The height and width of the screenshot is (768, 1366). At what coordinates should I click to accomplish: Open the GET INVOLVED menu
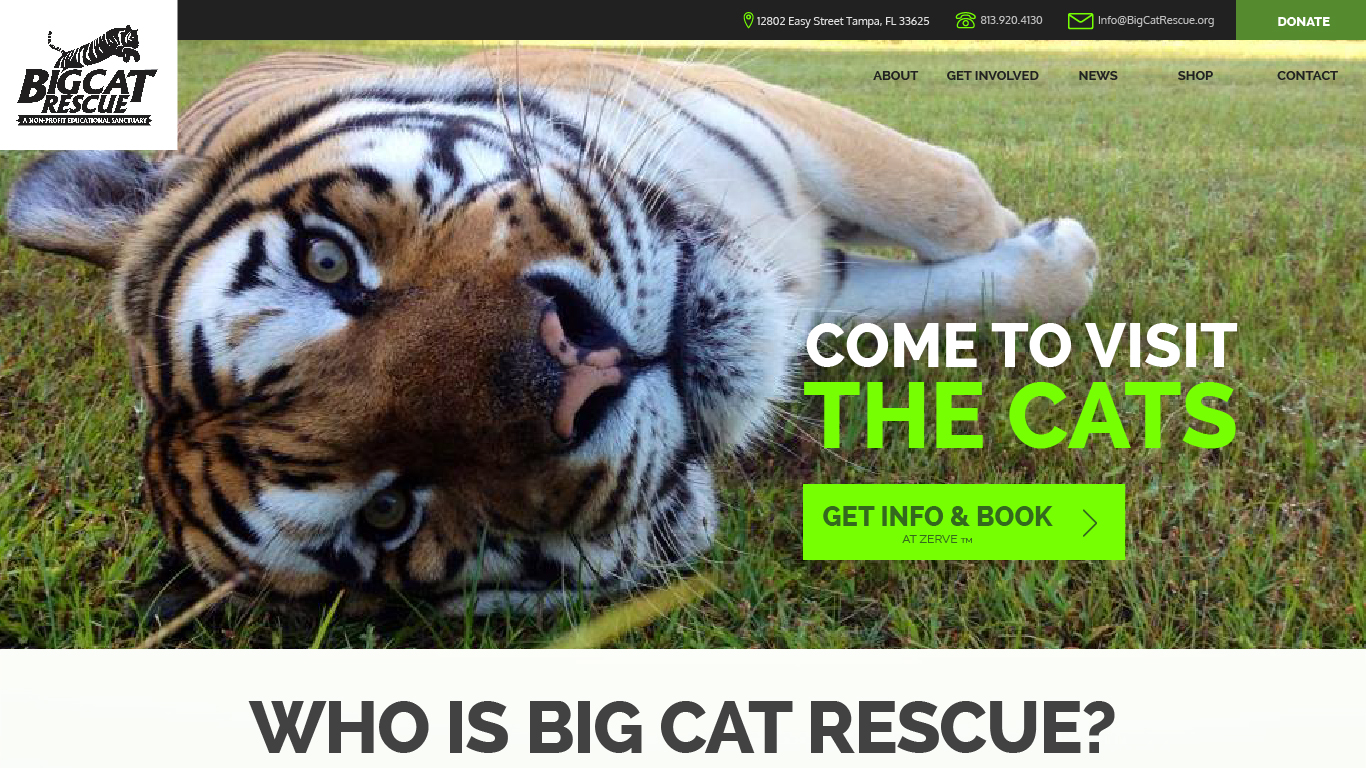coord(993,76)
